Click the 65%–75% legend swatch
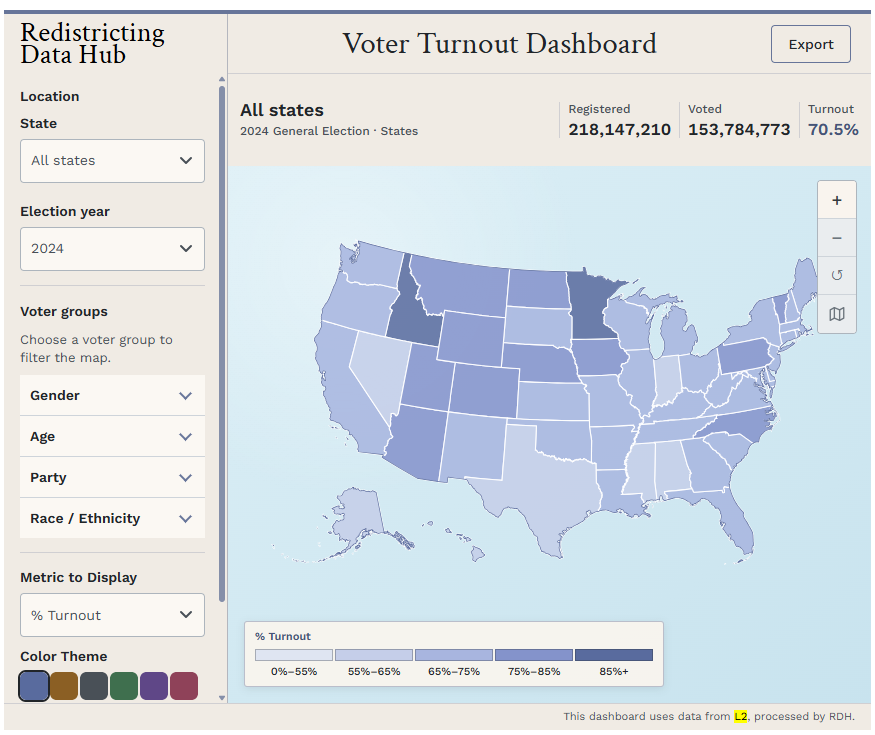 (x=454, y=655)
